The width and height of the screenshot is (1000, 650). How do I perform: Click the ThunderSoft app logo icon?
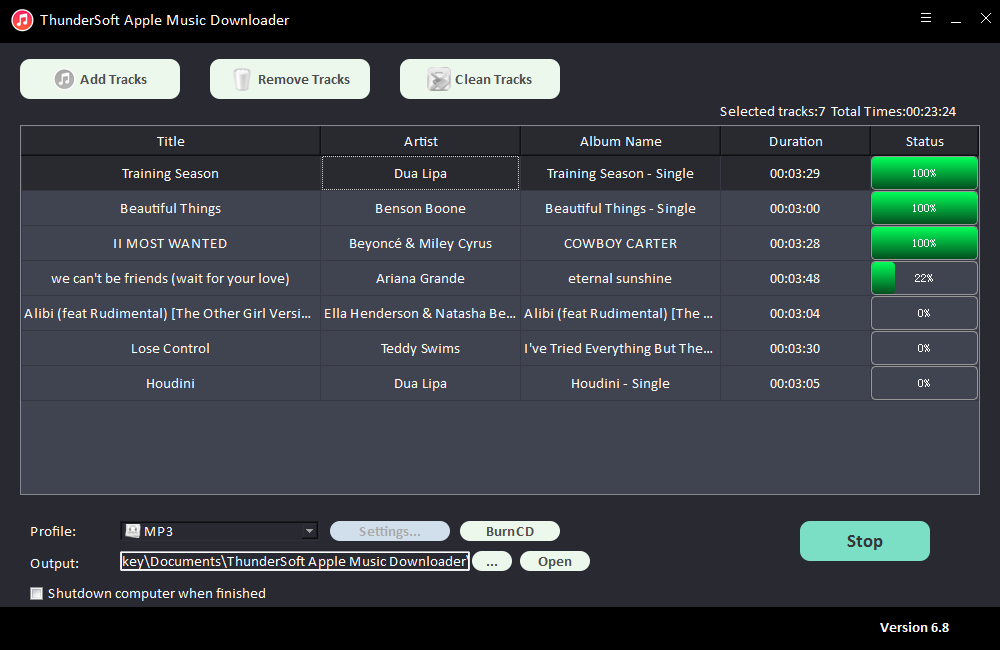tap(21, 20)
